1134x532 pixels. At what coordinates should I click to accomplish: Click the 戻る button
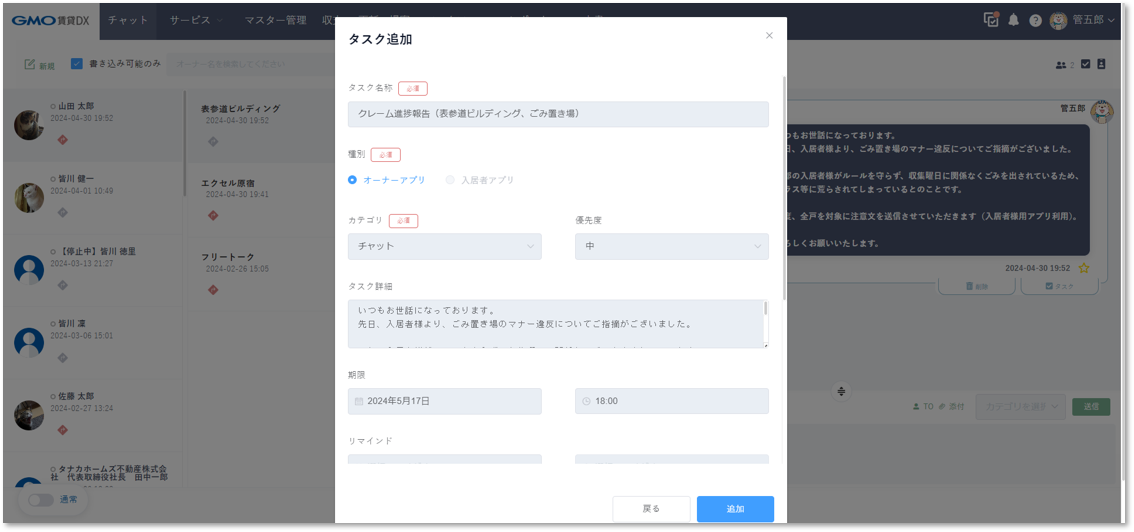(x=651, y=509)
